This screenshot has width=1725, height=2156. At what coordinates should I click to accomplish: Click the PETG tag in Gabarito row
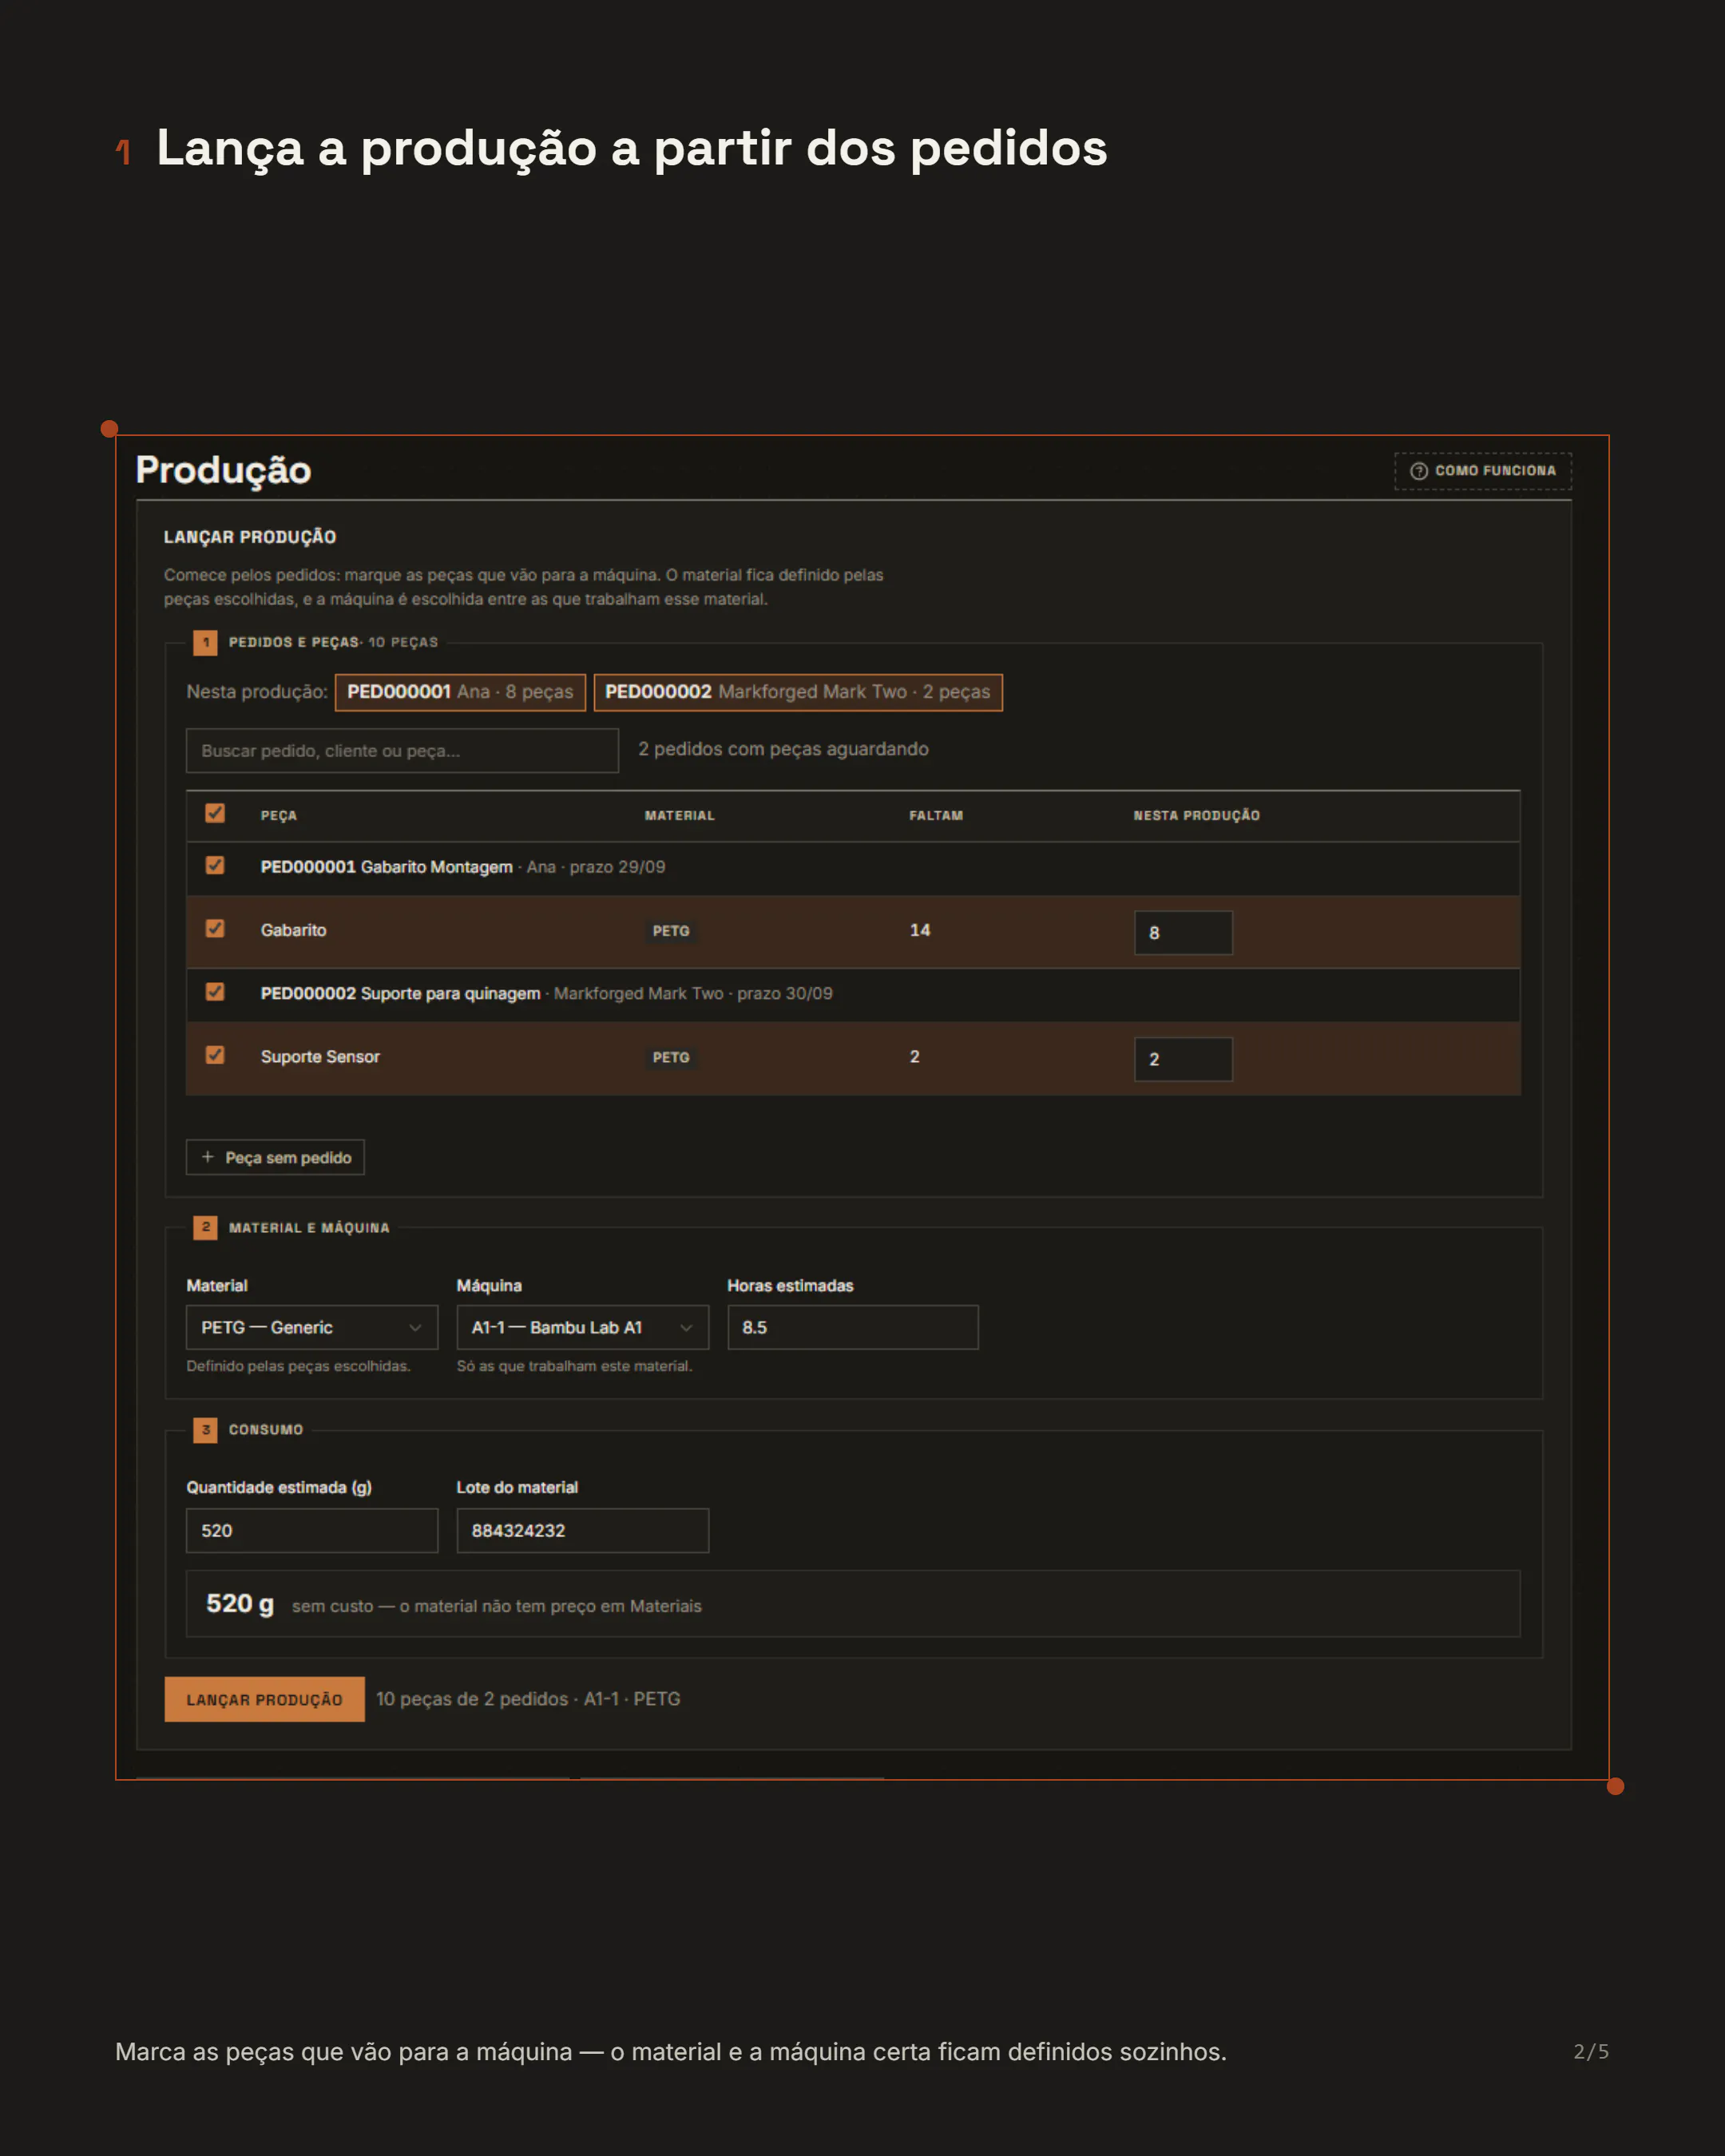671,931
